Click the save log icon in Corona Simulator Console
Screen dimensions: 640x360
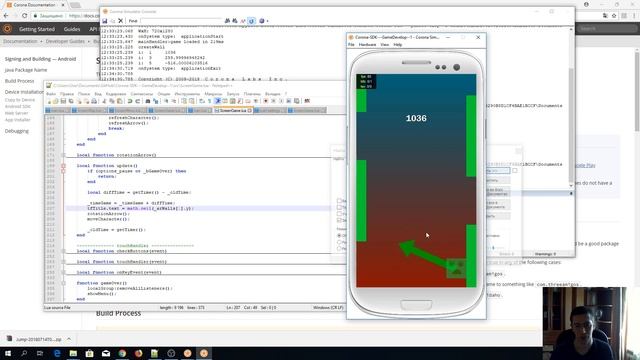(104, 21)
